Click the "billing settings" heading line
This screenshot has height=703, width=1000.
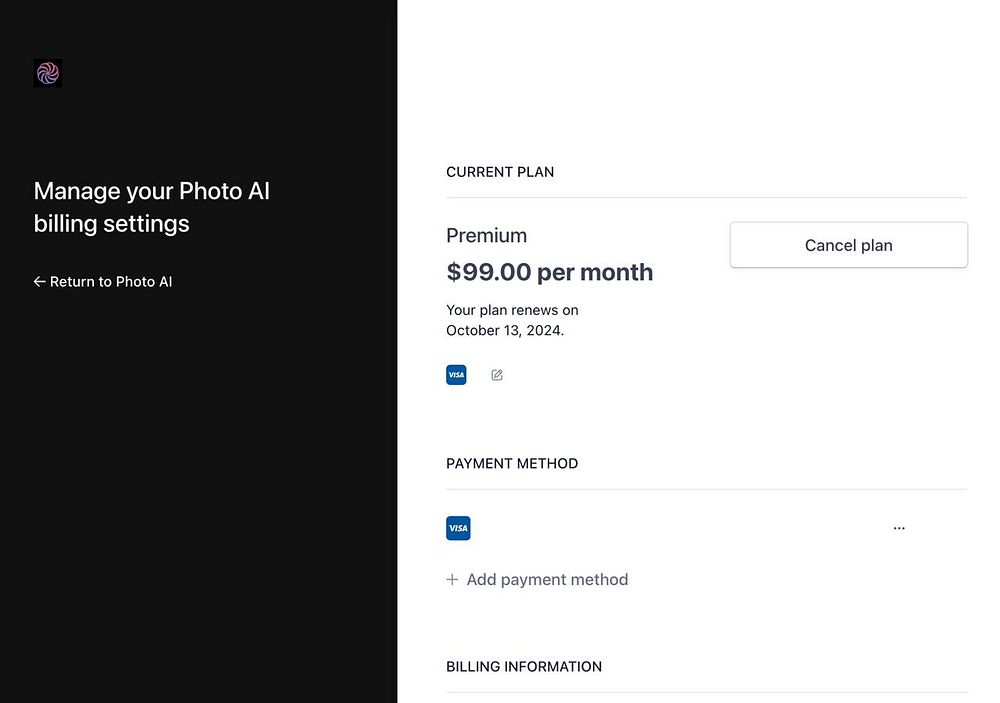point(111,223)
